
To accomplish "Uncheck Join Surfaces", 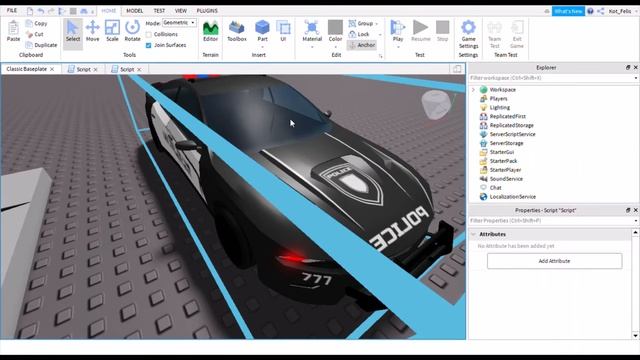I will click(149, 45).
